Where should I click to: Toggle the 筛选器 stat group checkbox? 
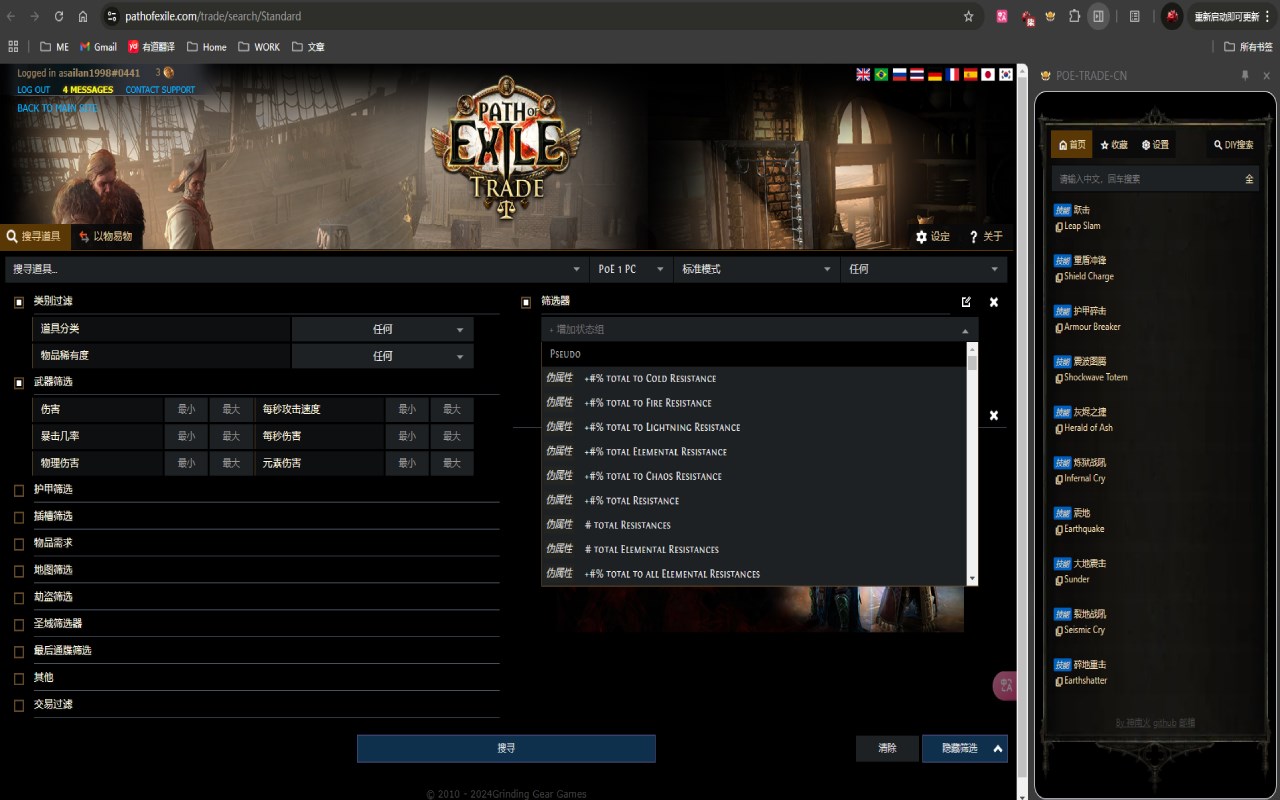pos(527,302)
